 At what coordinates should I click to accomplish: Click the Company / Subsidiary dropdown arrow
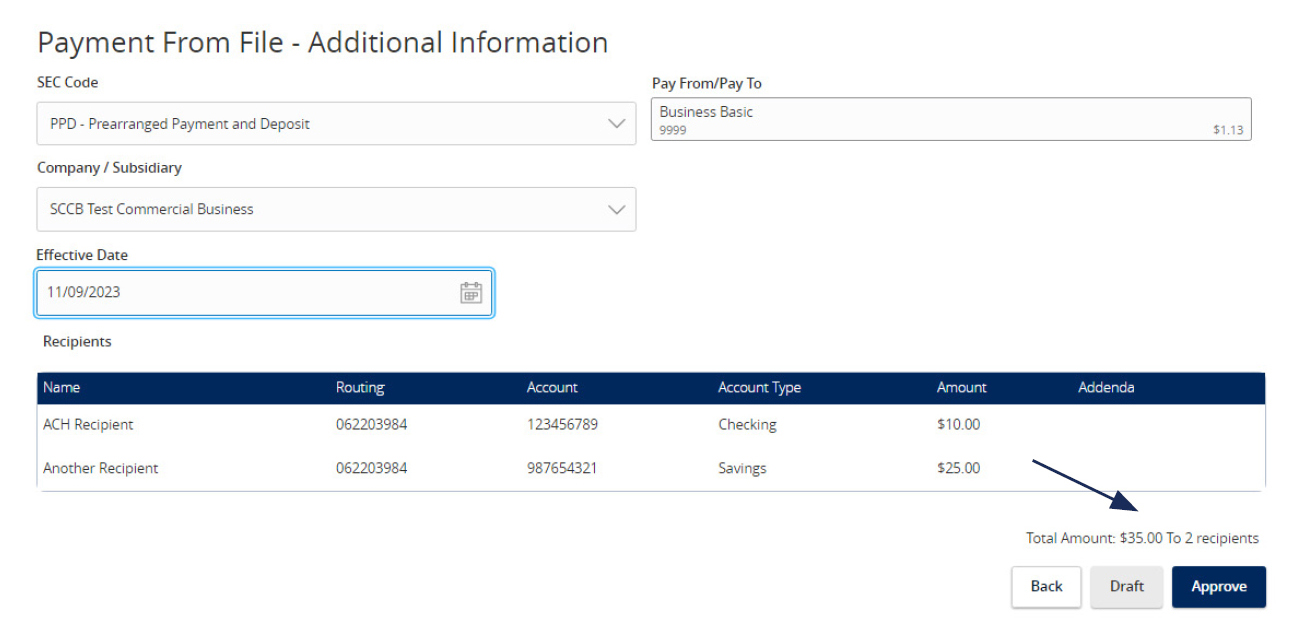click(617, 209)
